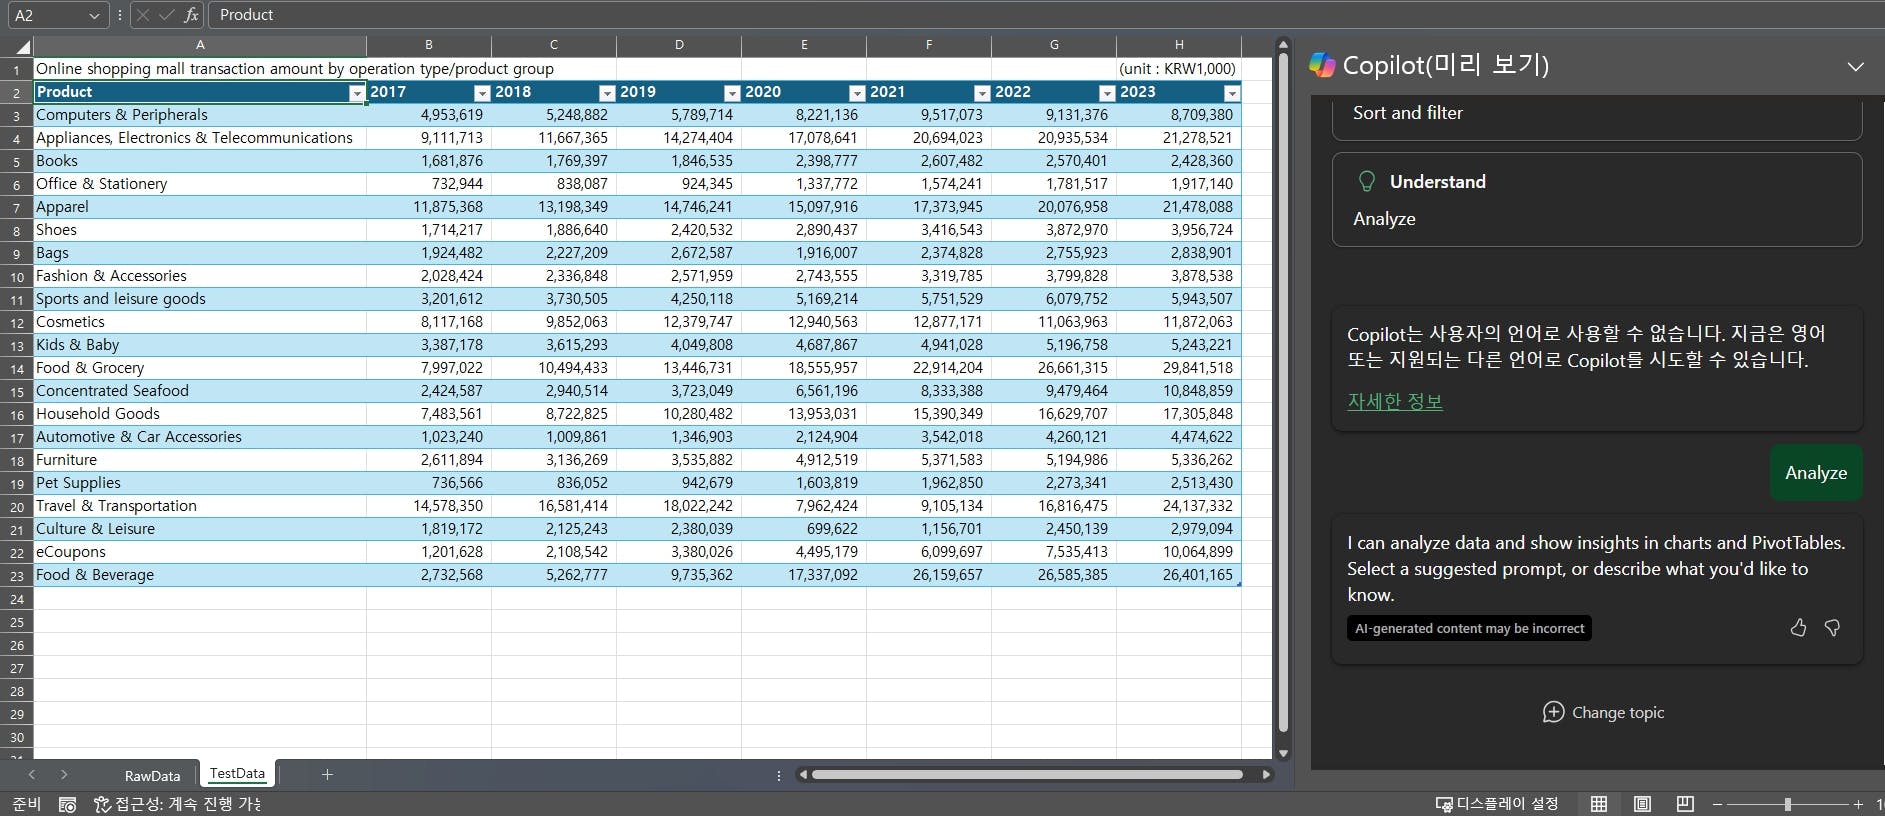Viewport: 1885px width, 816px height.
Task: Select the cell with value 29,841,518
Action: click(x=1179, y=368)
